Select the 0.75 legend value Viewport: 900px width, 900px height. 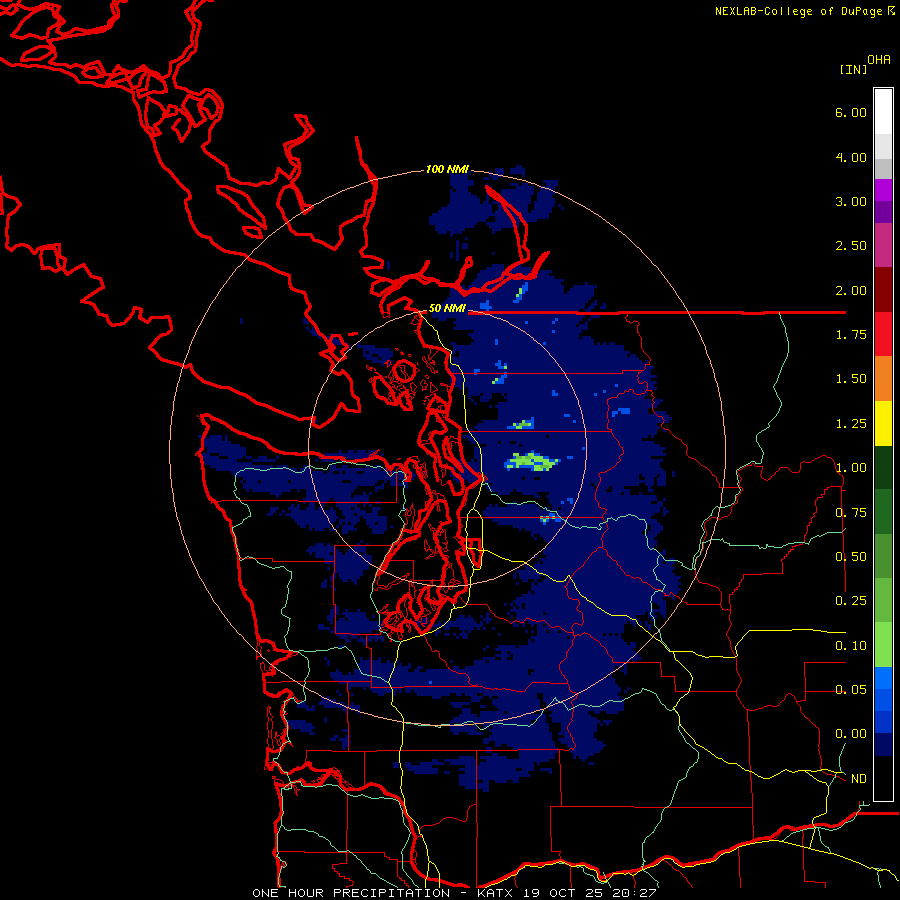click(x=851, y=513)
